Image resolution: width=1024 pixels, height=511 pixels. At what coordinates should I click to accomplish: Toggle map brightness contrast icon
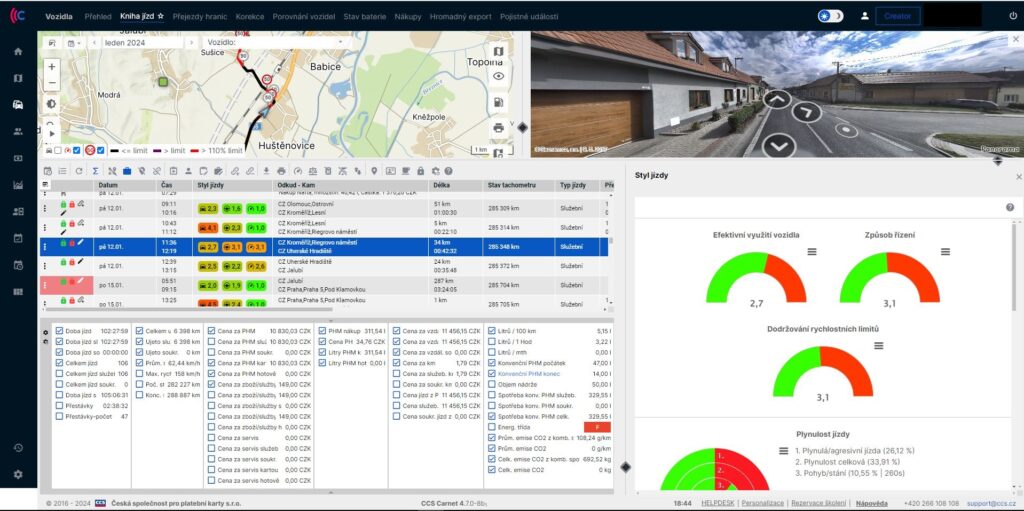[52, 104]
